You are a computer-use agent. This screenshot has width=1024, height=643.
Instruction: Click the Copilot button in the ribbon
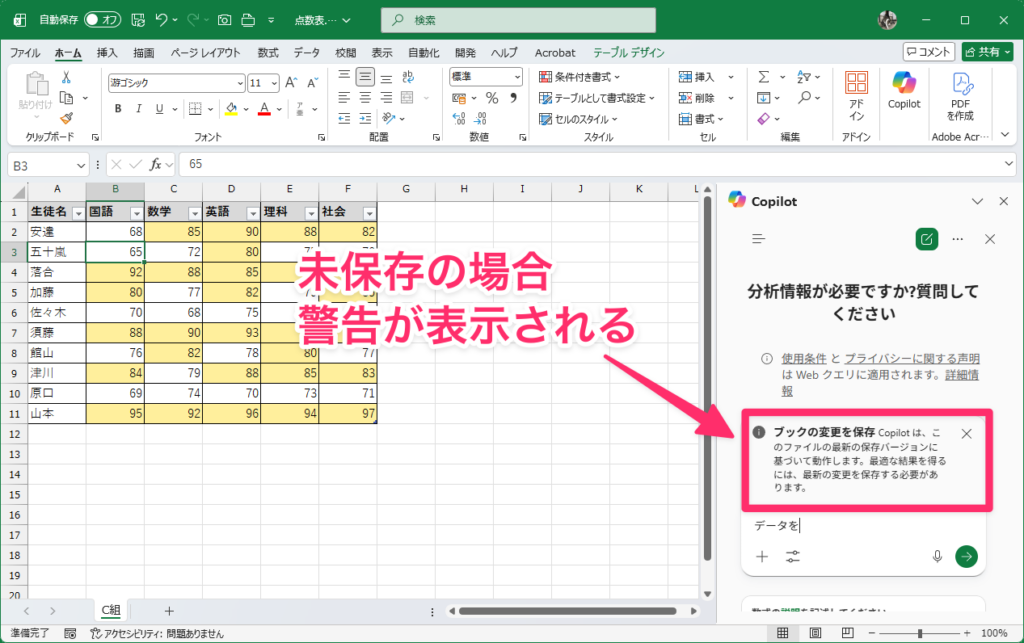point(903,89)
